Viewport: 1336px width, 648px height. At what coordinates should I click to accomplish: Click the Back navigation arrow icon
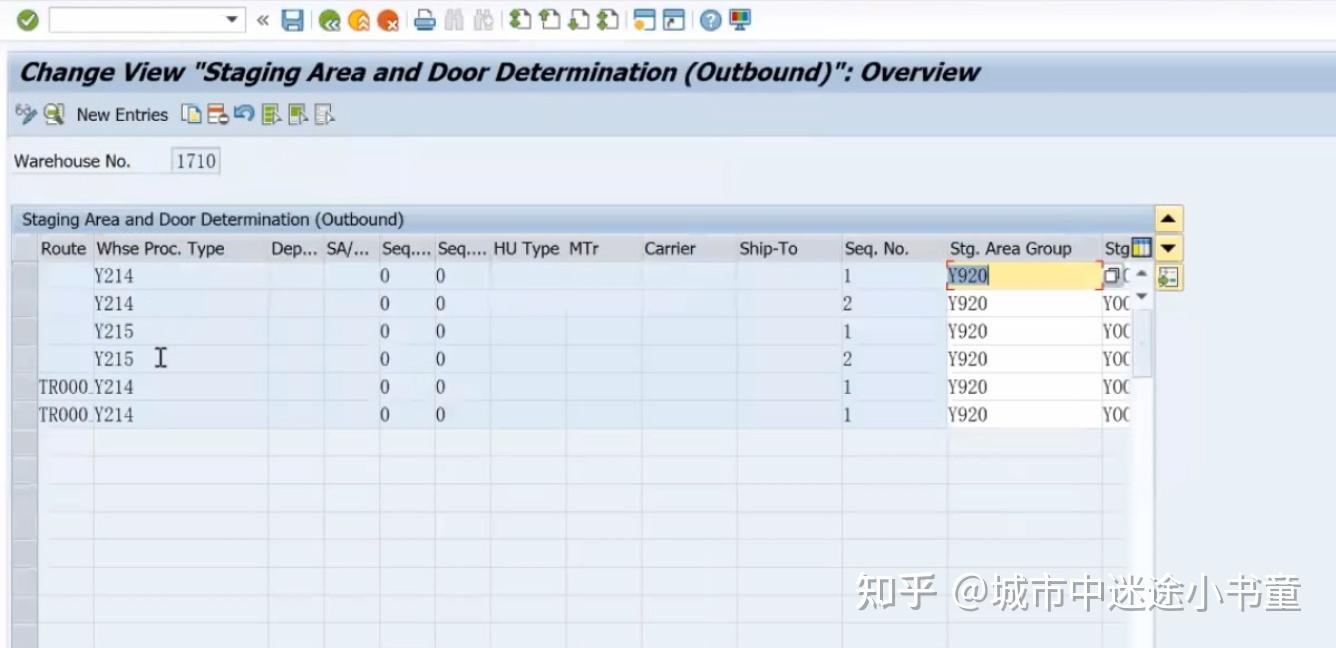coord(330,20)
